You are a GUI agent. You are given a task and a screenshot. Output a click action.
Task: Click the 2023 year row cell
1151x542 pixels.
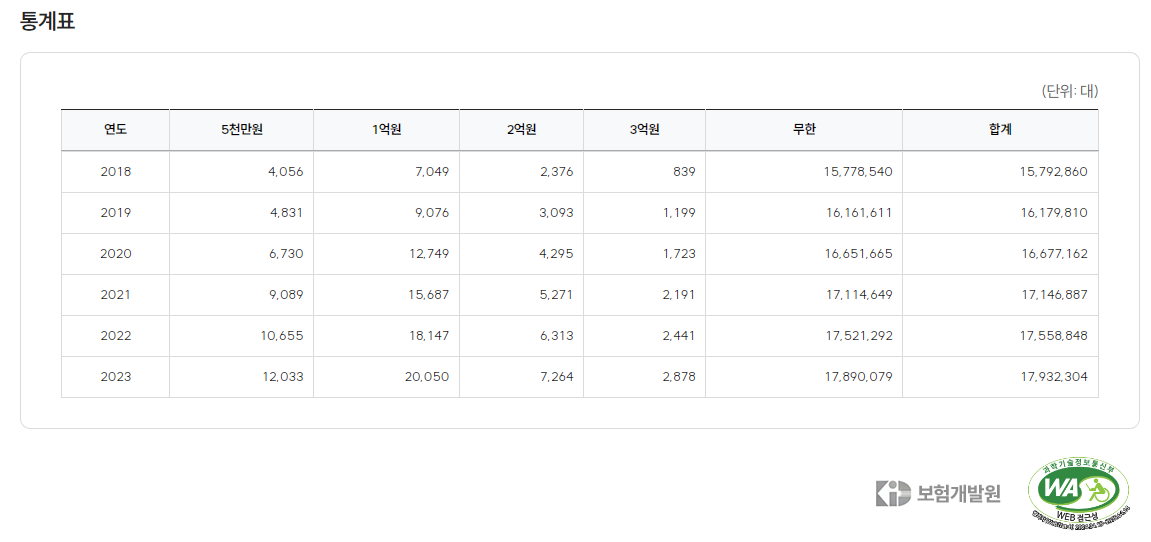115,377
